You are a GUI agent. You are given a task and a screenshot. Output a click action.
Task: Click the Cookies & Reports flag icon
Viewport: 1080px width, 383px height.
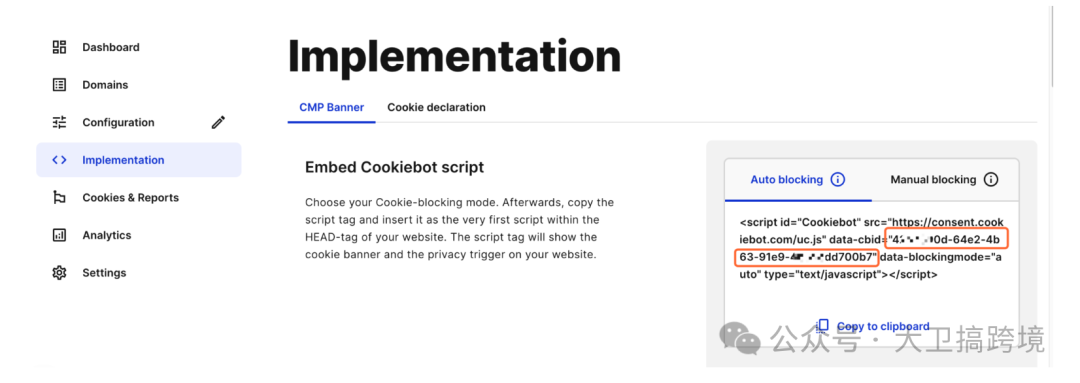tap(59, 198)
